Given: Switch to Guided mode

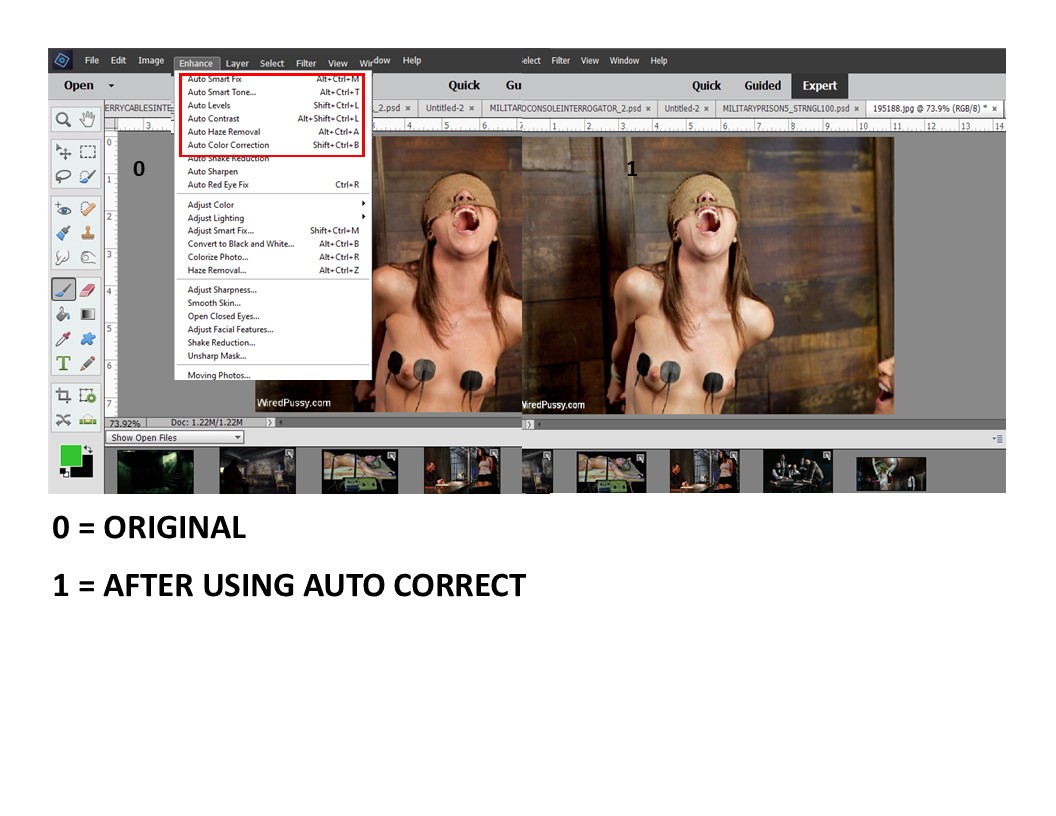Looking at the screenshot, I should click(x=763, y=86).
